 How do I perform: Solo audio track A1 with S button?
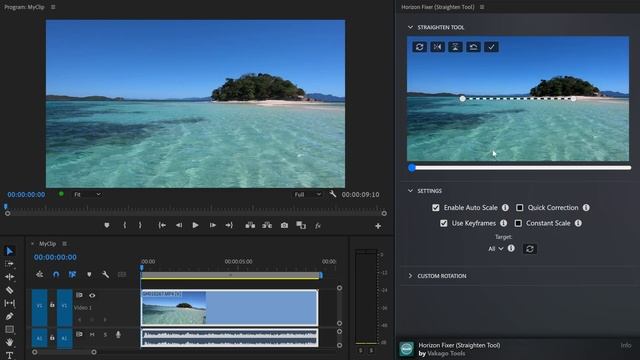point(105,335)
